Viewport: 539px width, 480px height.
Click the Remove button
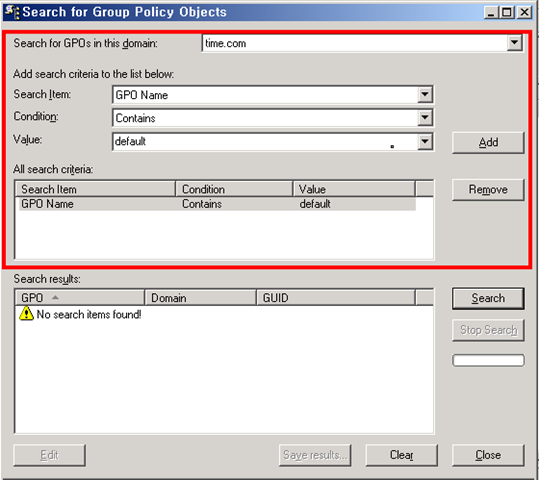tap(488, 189)
